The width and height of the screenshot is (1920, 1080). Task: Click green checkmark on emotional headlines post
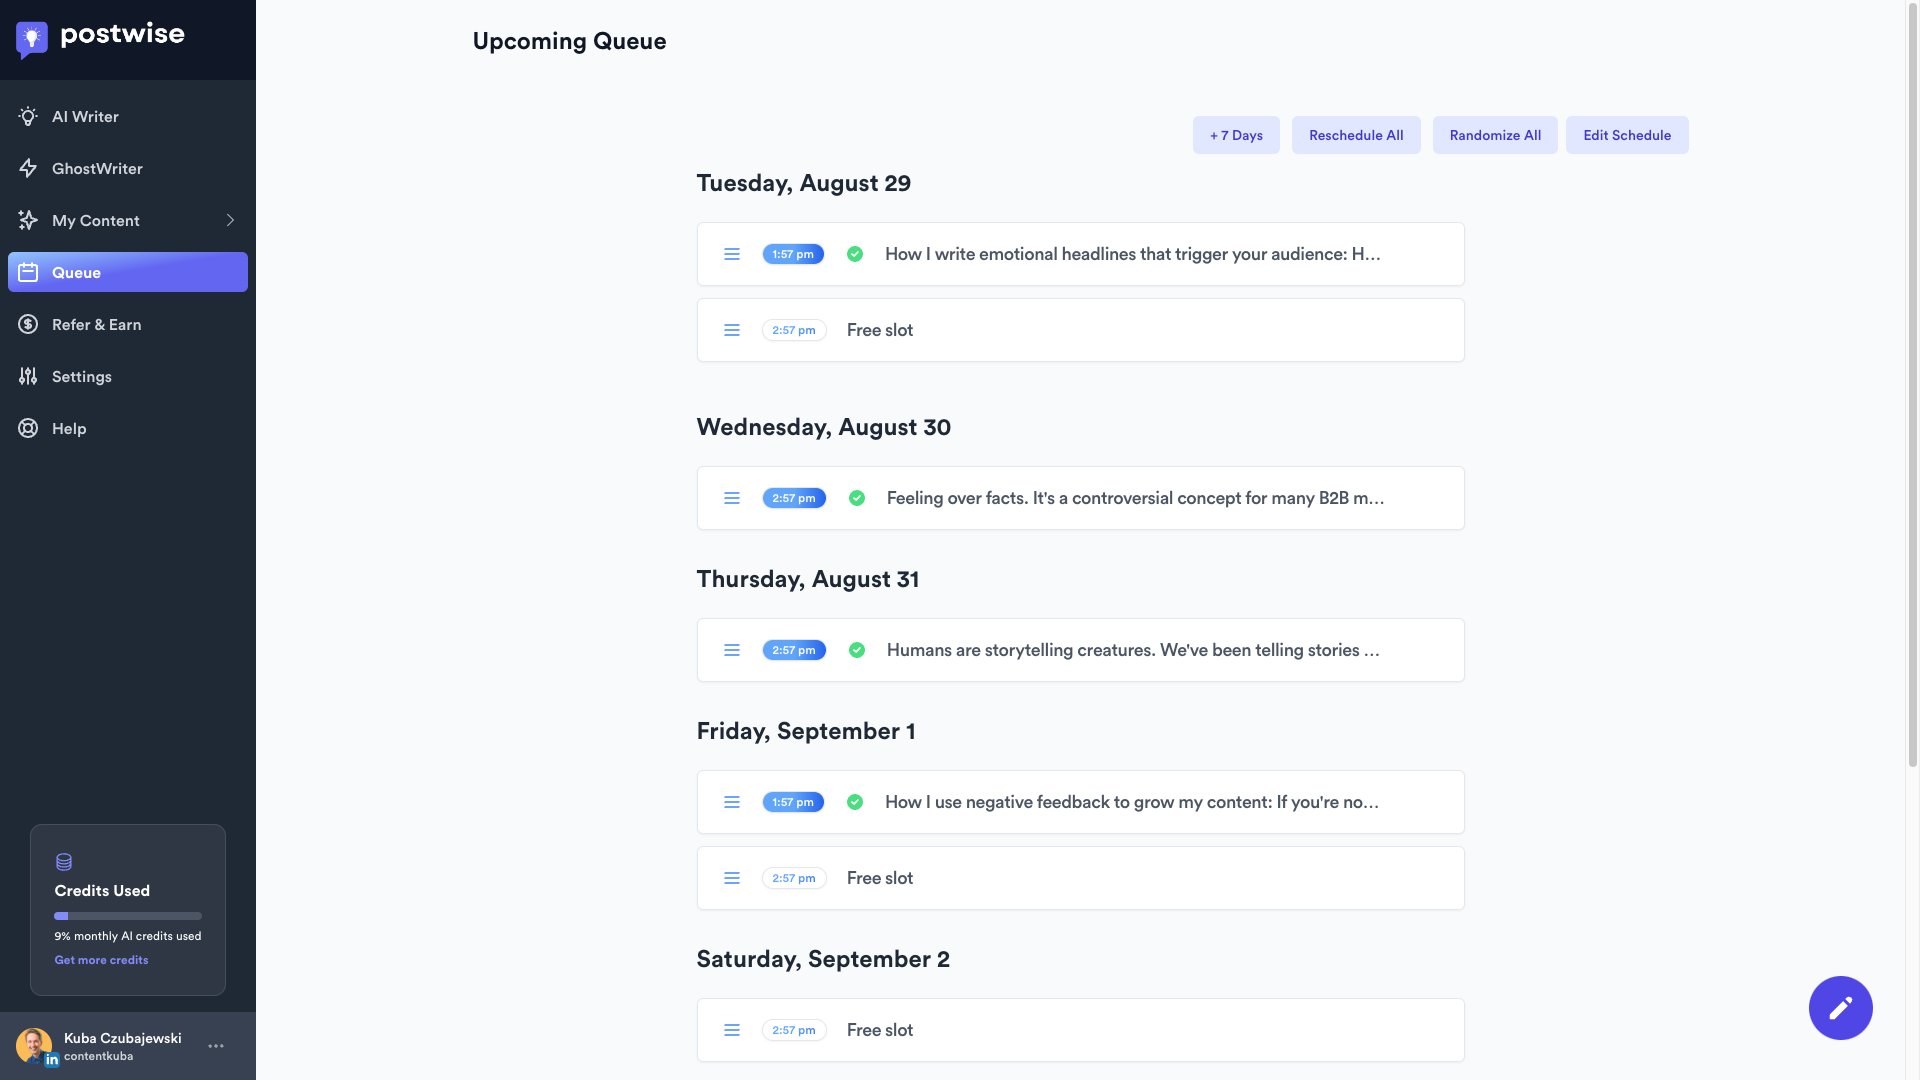tap(855, 254)
